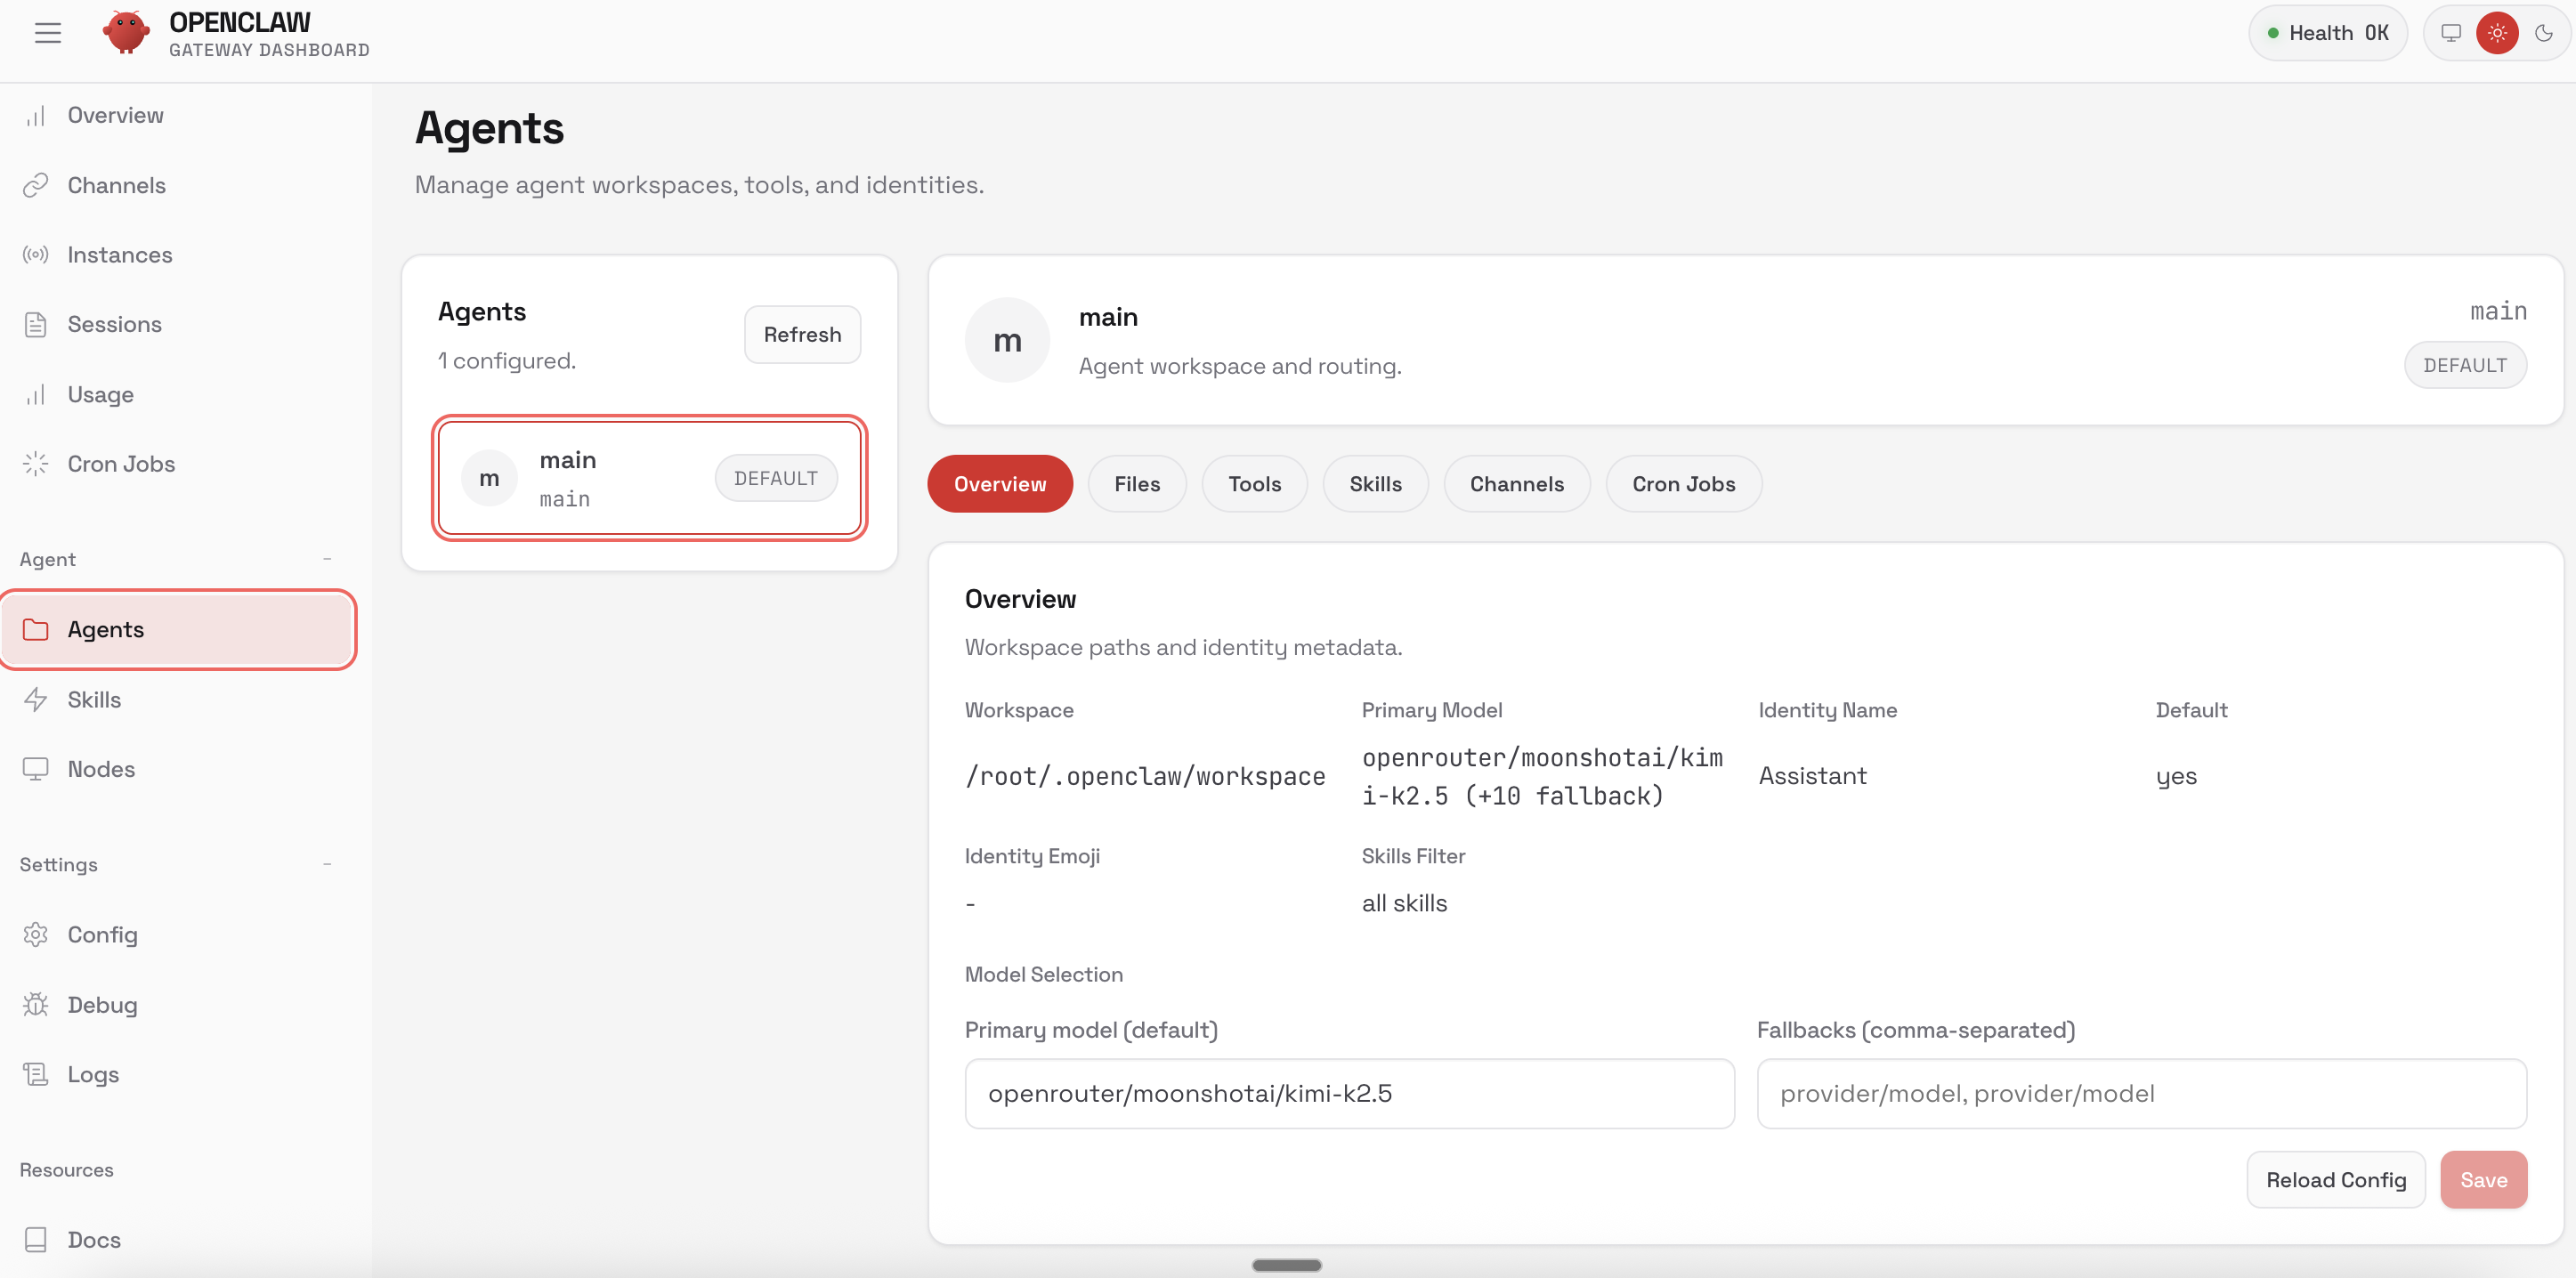Open Docs book icon in sidebar
The width and height of the screenshot is (2576, 1278).
pos(36,1239)
